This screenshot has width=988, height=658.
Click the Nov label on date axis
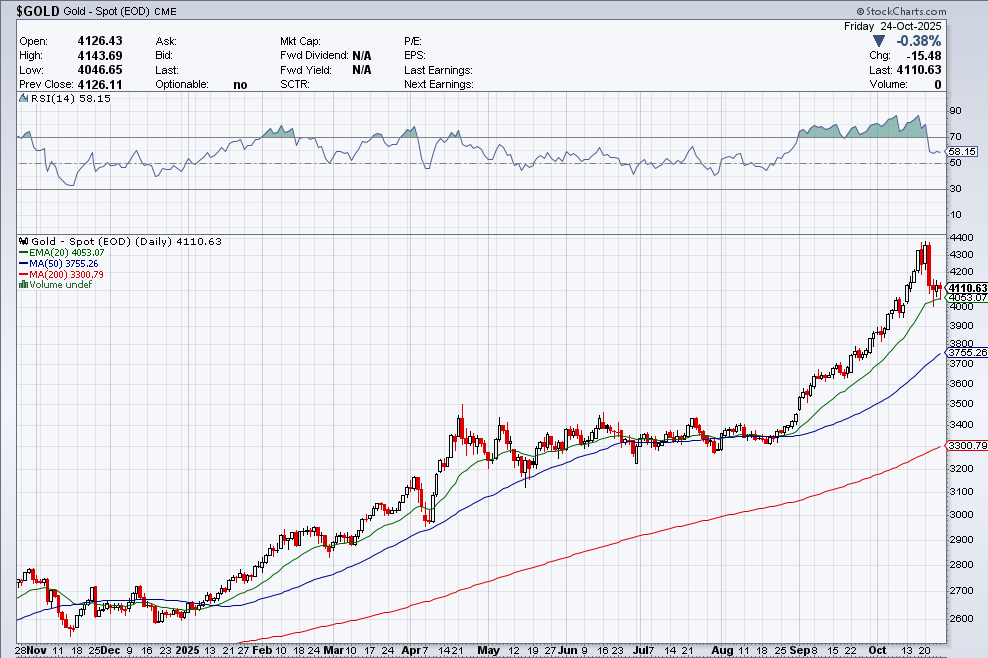(37, 650)
